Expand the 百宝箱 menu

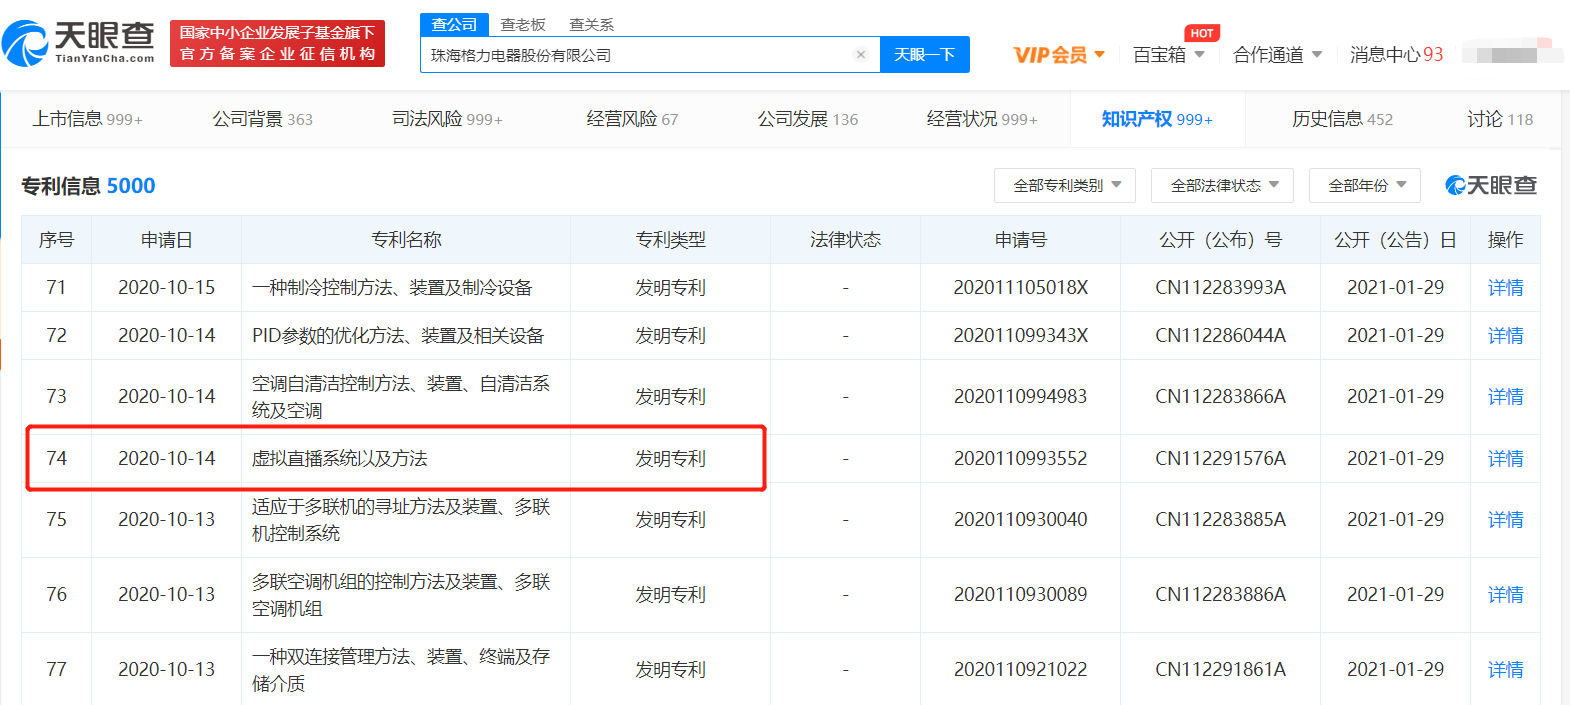(x=1167, y=55)
